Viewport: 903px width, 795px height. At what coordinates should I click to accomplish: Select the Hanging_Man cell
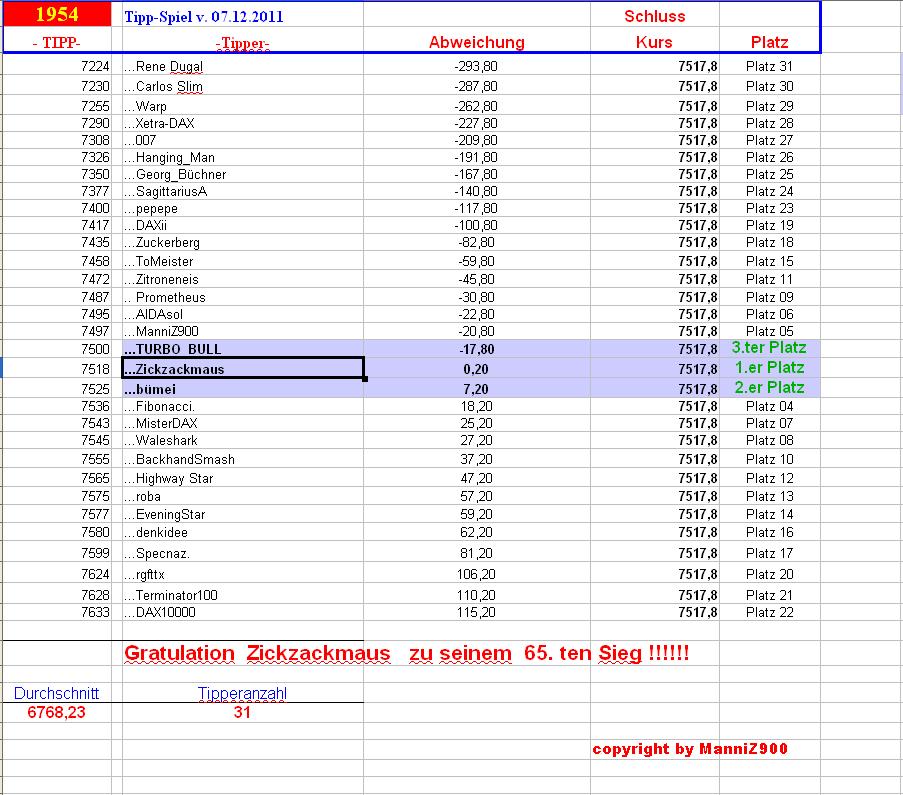(x=242, y=157)
